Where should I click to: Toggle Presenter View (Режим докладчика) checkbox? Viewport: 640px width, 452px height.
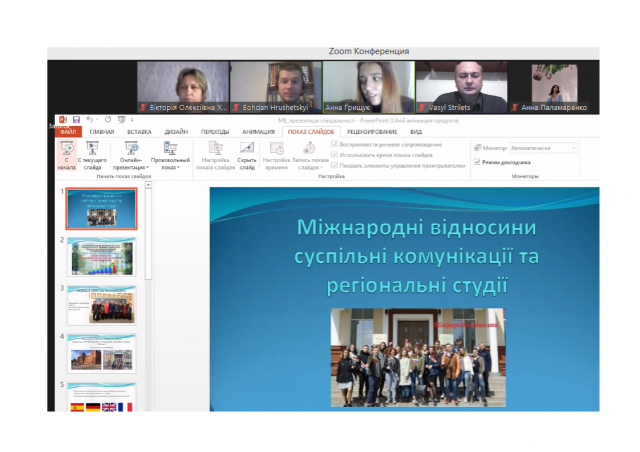(x=477, y=162)
